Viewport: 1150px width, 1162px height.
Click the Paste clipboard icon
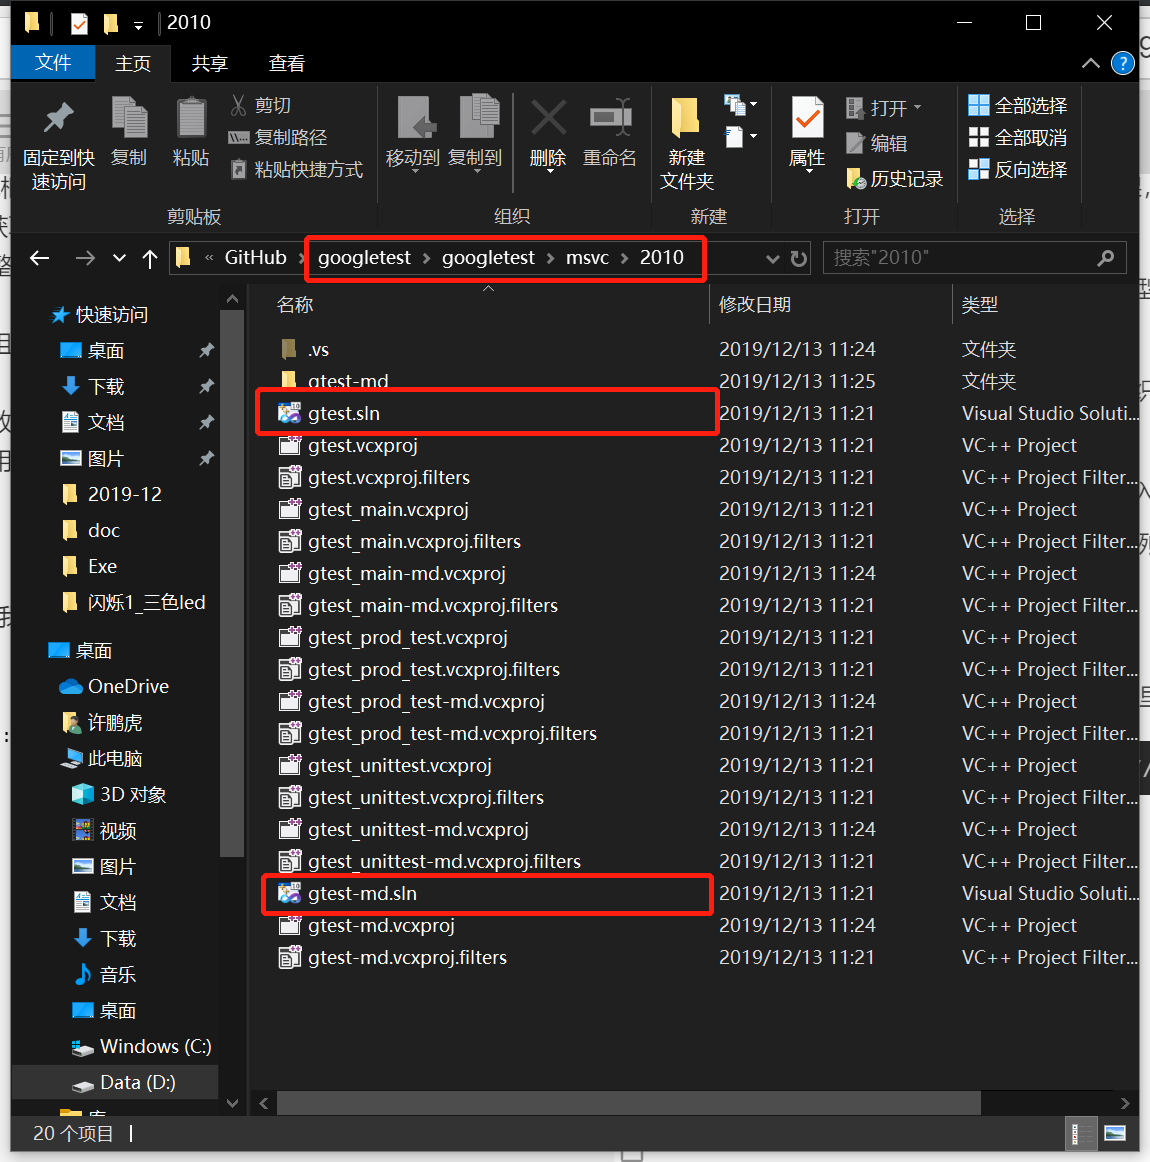click(191, 131)
